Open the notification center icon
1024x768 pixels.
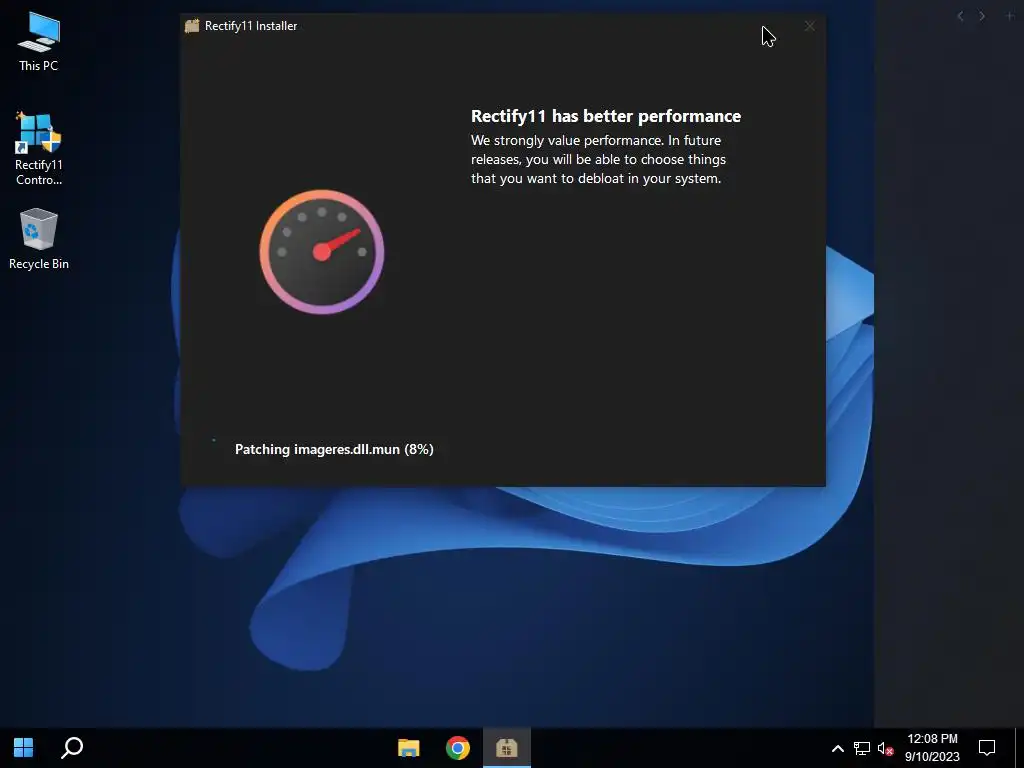pyautogui.click(x=987, y=748)
